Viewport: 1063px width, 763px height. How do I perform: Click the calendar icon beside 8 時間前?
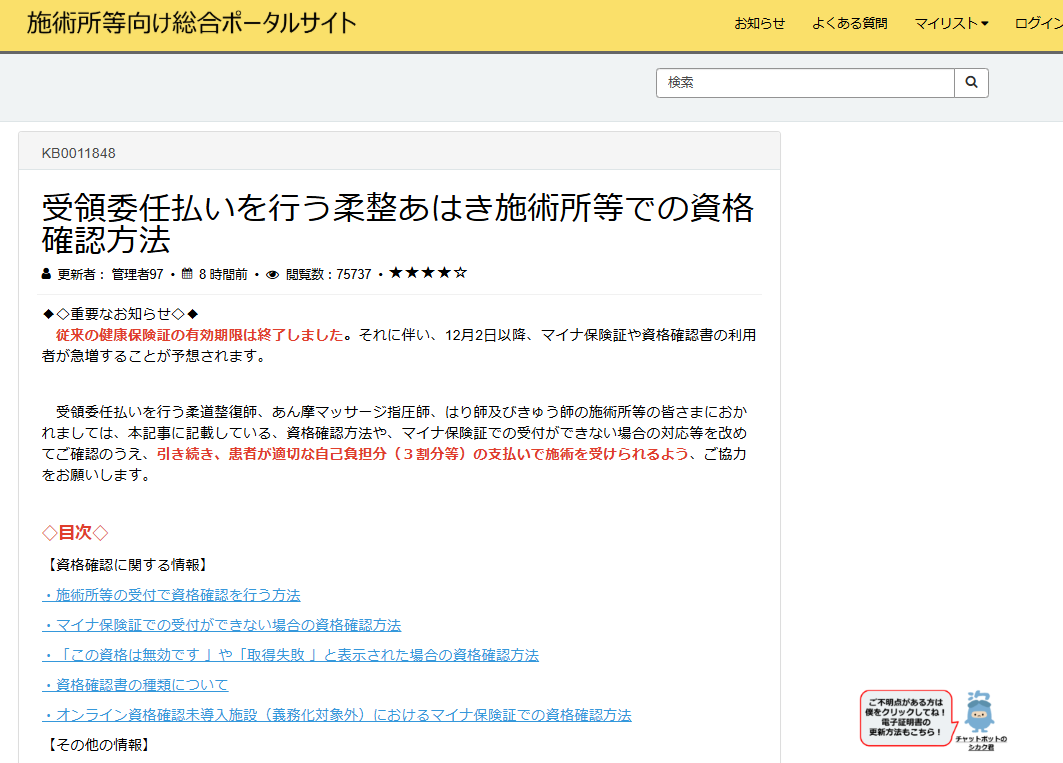pyautogui.click(x=186, y=274)
